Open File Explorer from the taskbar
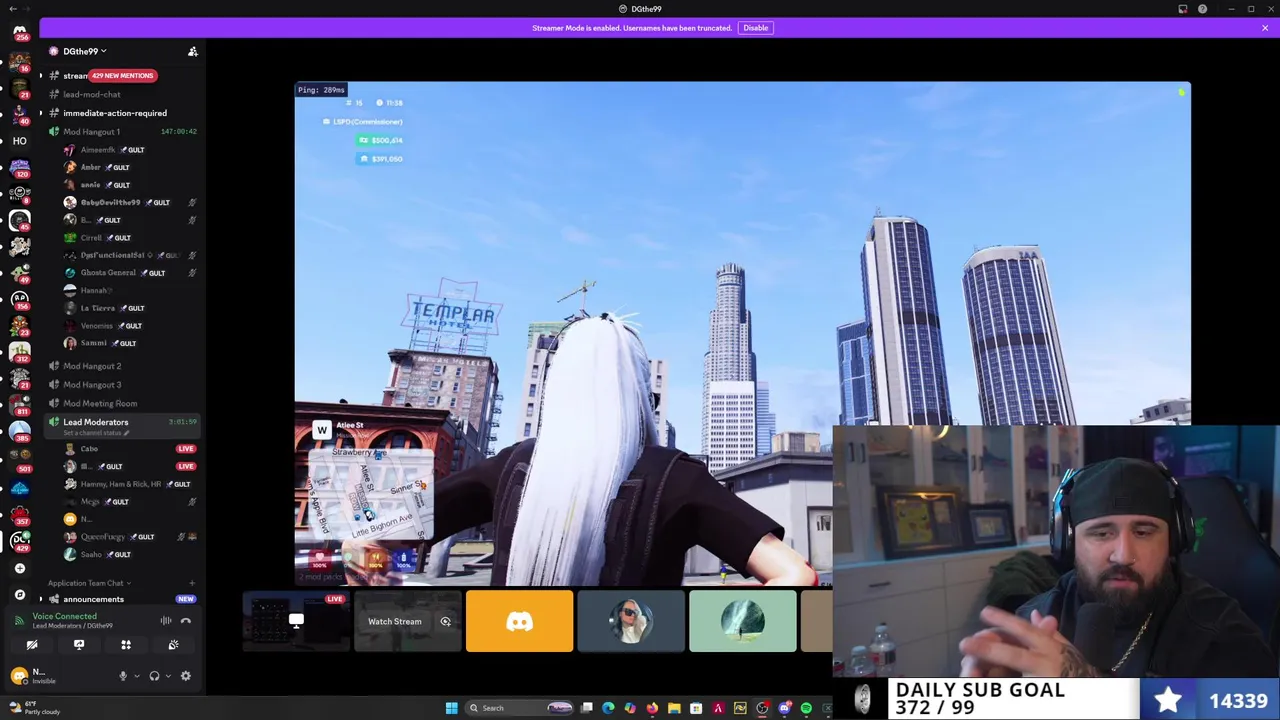The image size is (1280, 720). pyautogui.click(x=674, y=709)
